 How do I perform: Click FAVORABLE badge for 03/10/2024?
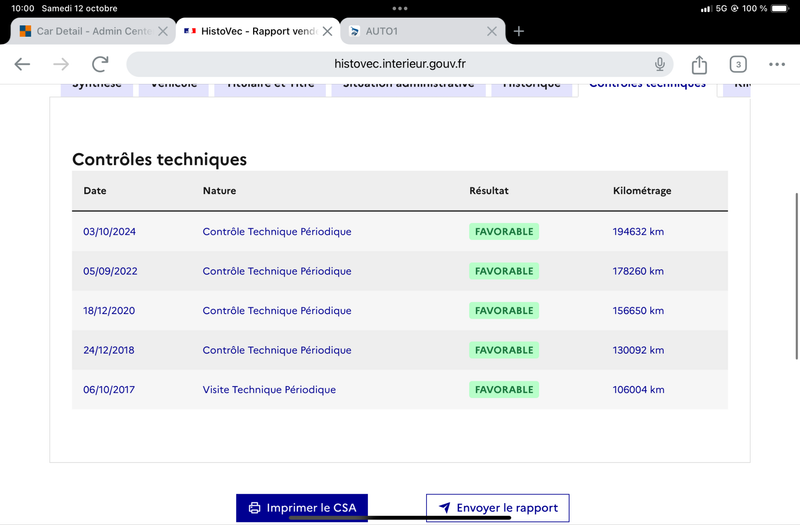[504, 232]
